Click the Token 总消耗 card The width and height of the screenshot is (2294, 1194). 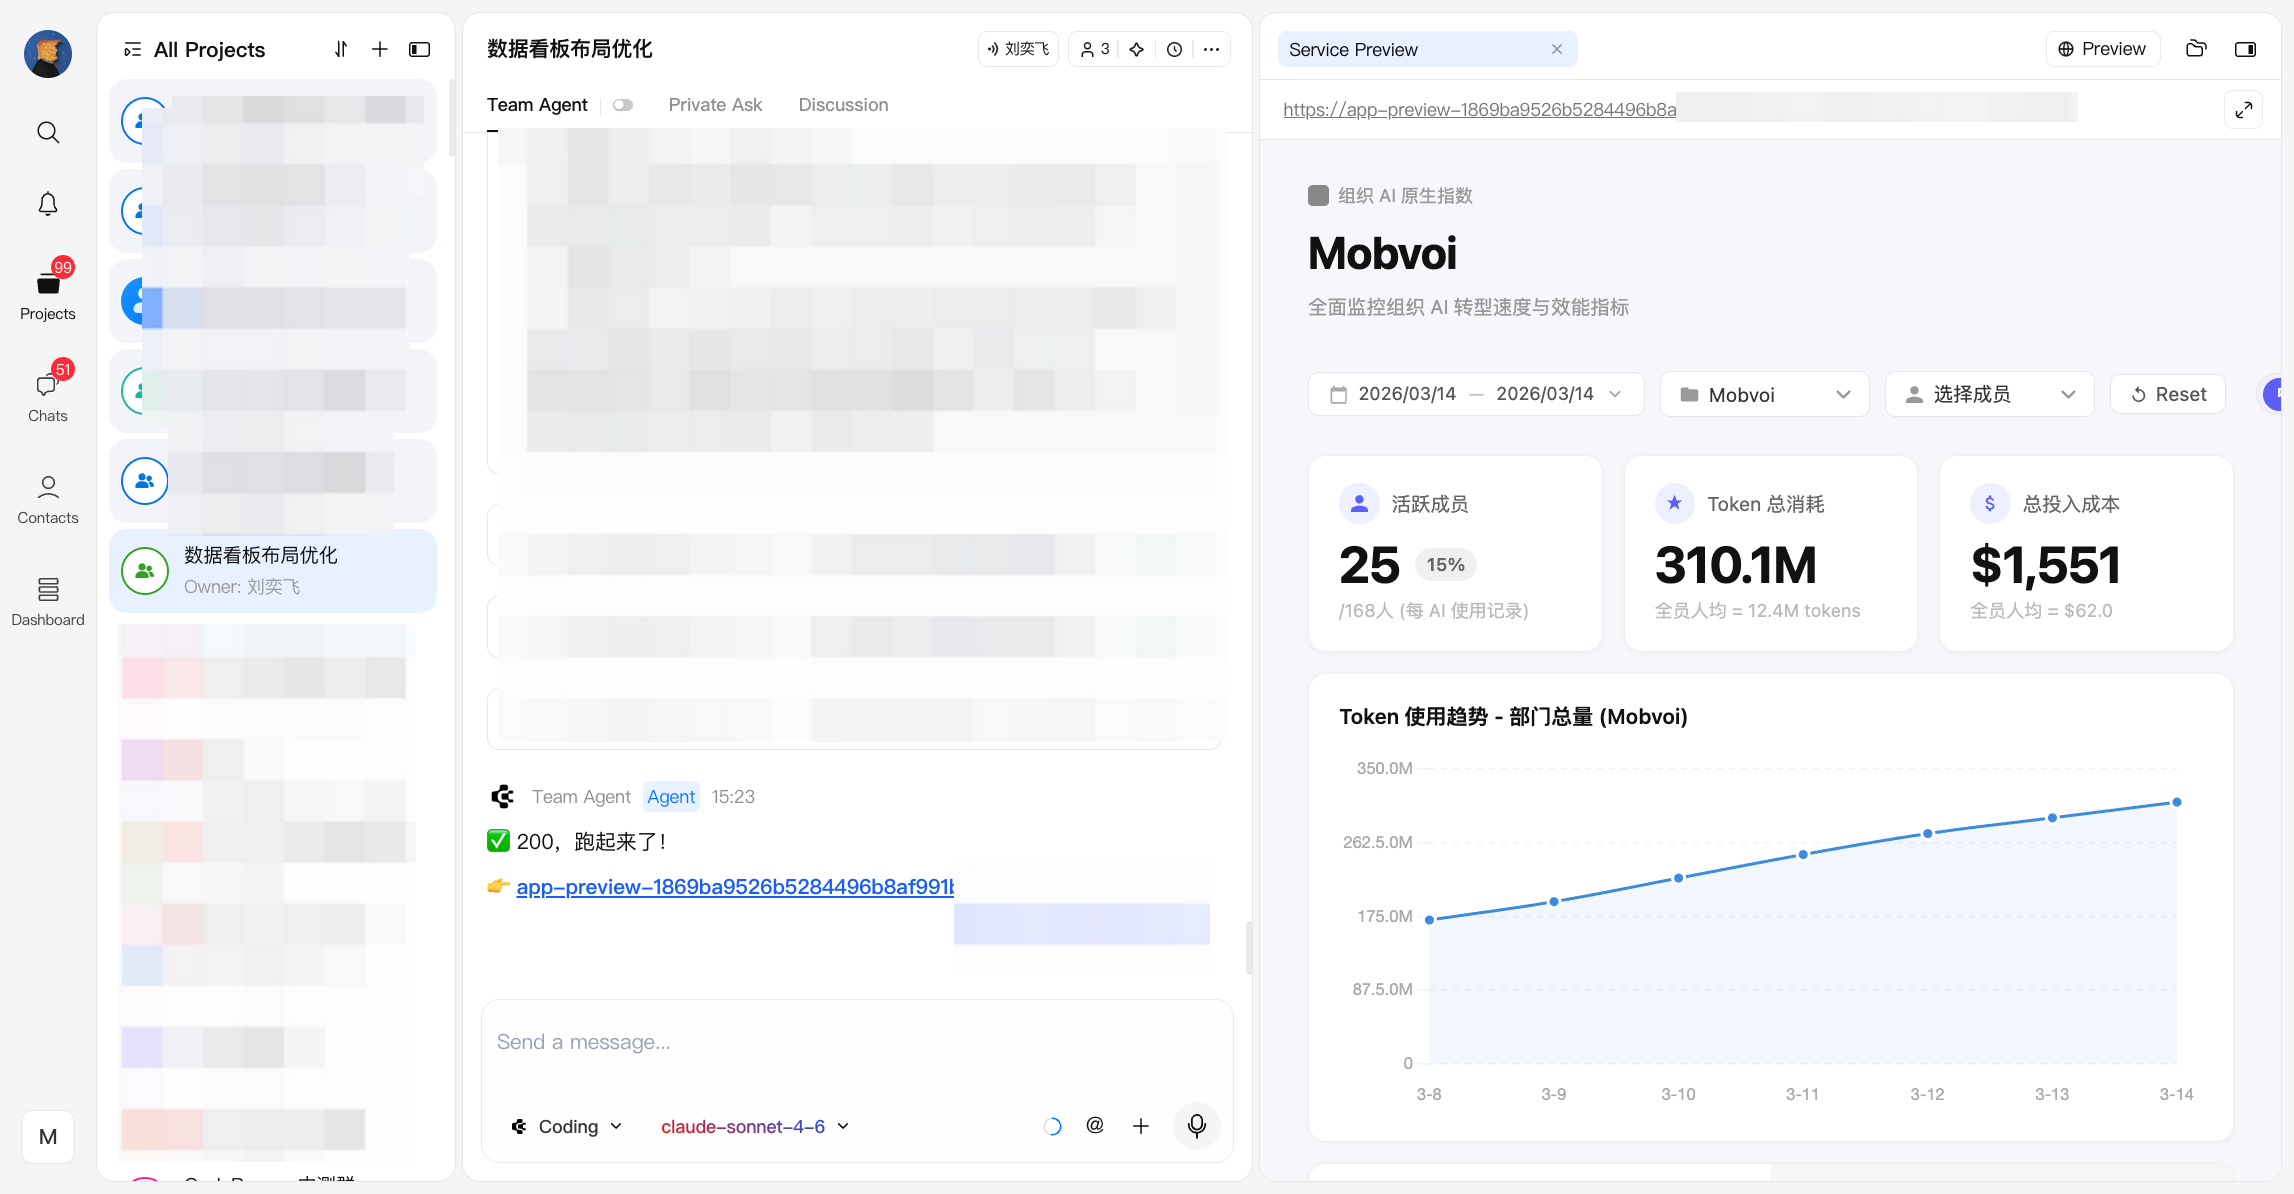click(1771, 554)
